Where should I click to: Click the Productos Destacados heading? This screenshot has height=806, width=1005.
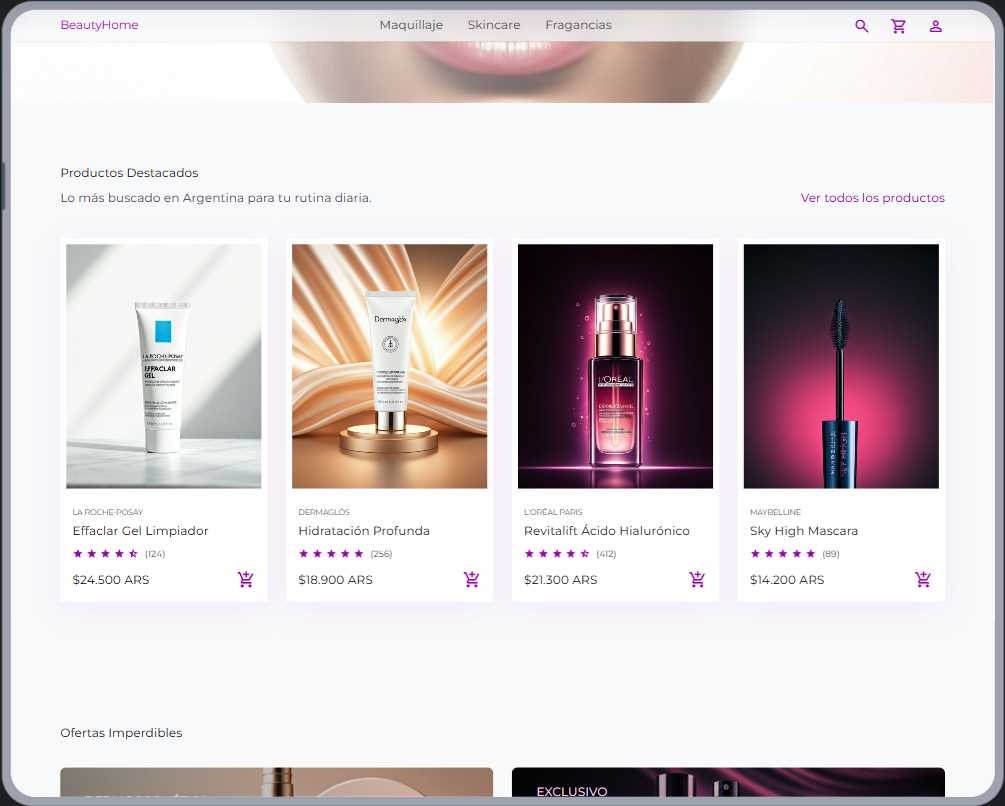(129, 173)
